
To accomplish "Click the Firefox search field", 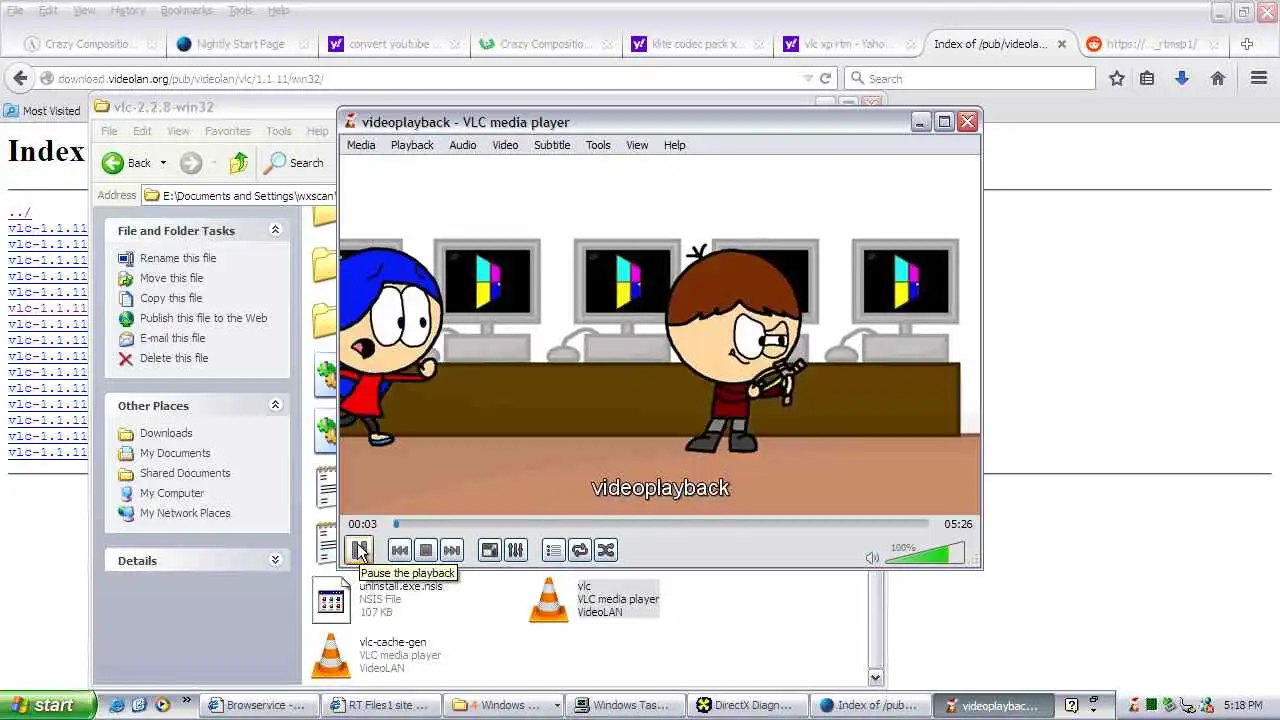I will point(970,78).
